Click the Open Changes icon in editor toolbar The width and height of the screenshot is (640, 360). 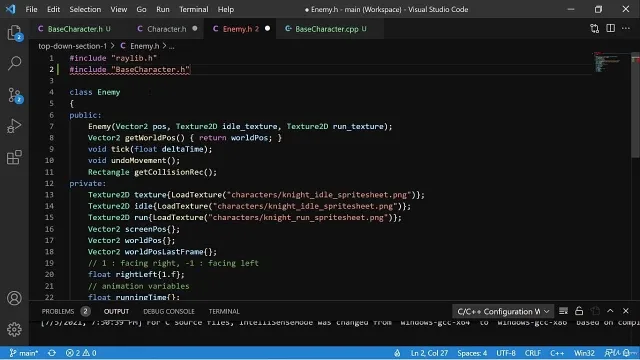pos(595,29)
